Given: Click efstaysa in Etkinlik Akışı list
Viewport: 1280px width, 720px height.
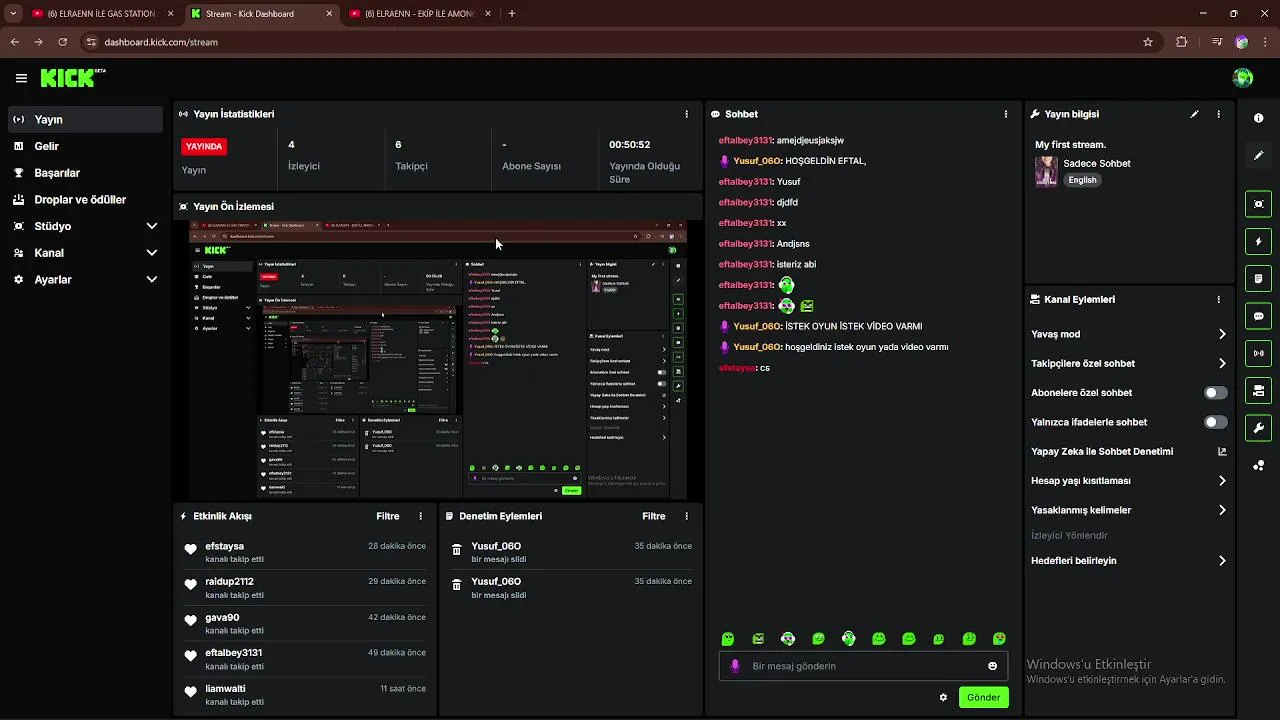Looking at the screenshot, I should 224,546.
